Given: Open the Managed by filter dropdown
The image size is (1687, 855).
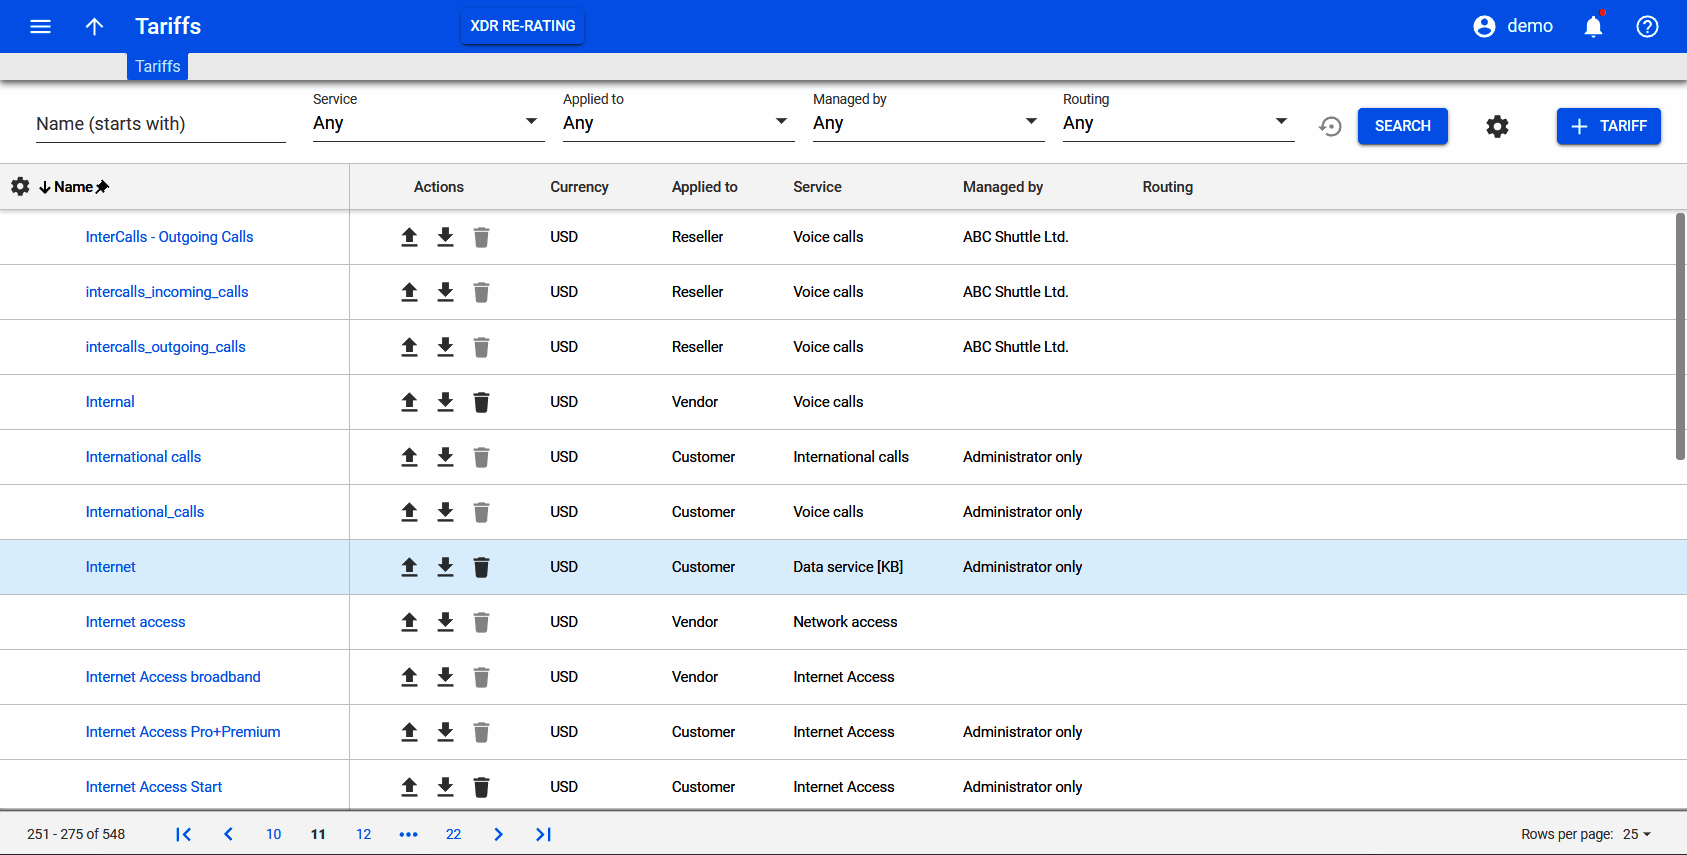Looking at the screenshot, I should pos(928,123).
